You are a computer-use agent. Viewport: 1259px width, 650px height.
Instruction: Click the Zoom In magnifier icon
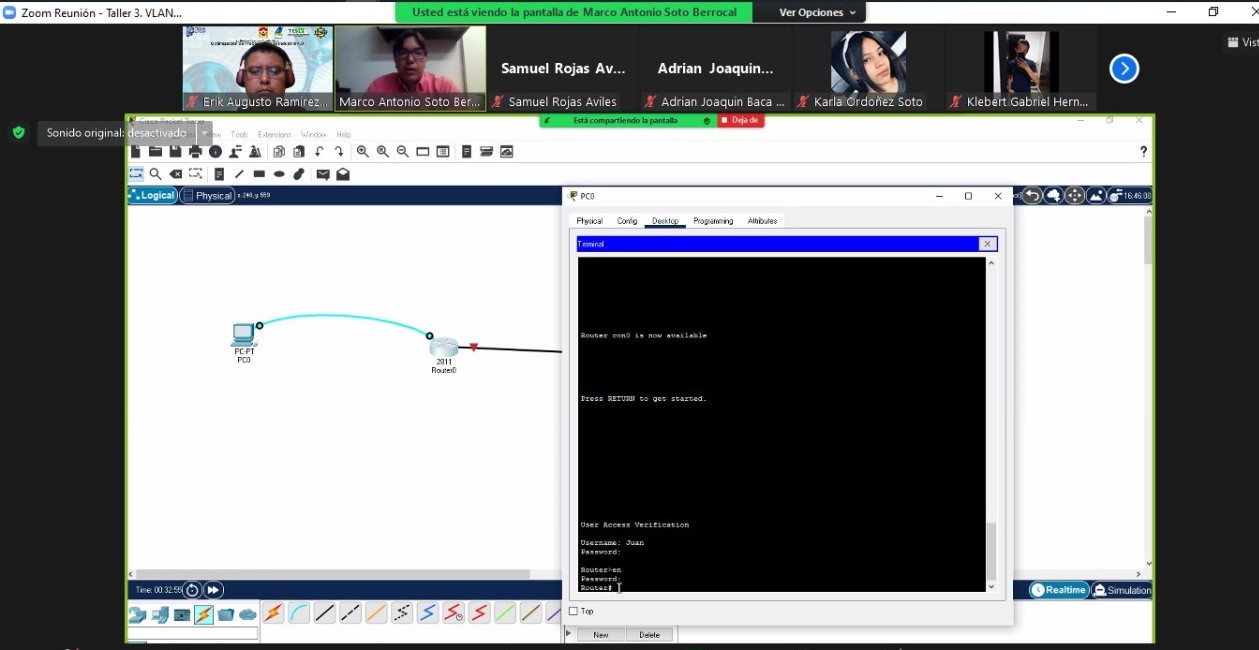[363, 152]
